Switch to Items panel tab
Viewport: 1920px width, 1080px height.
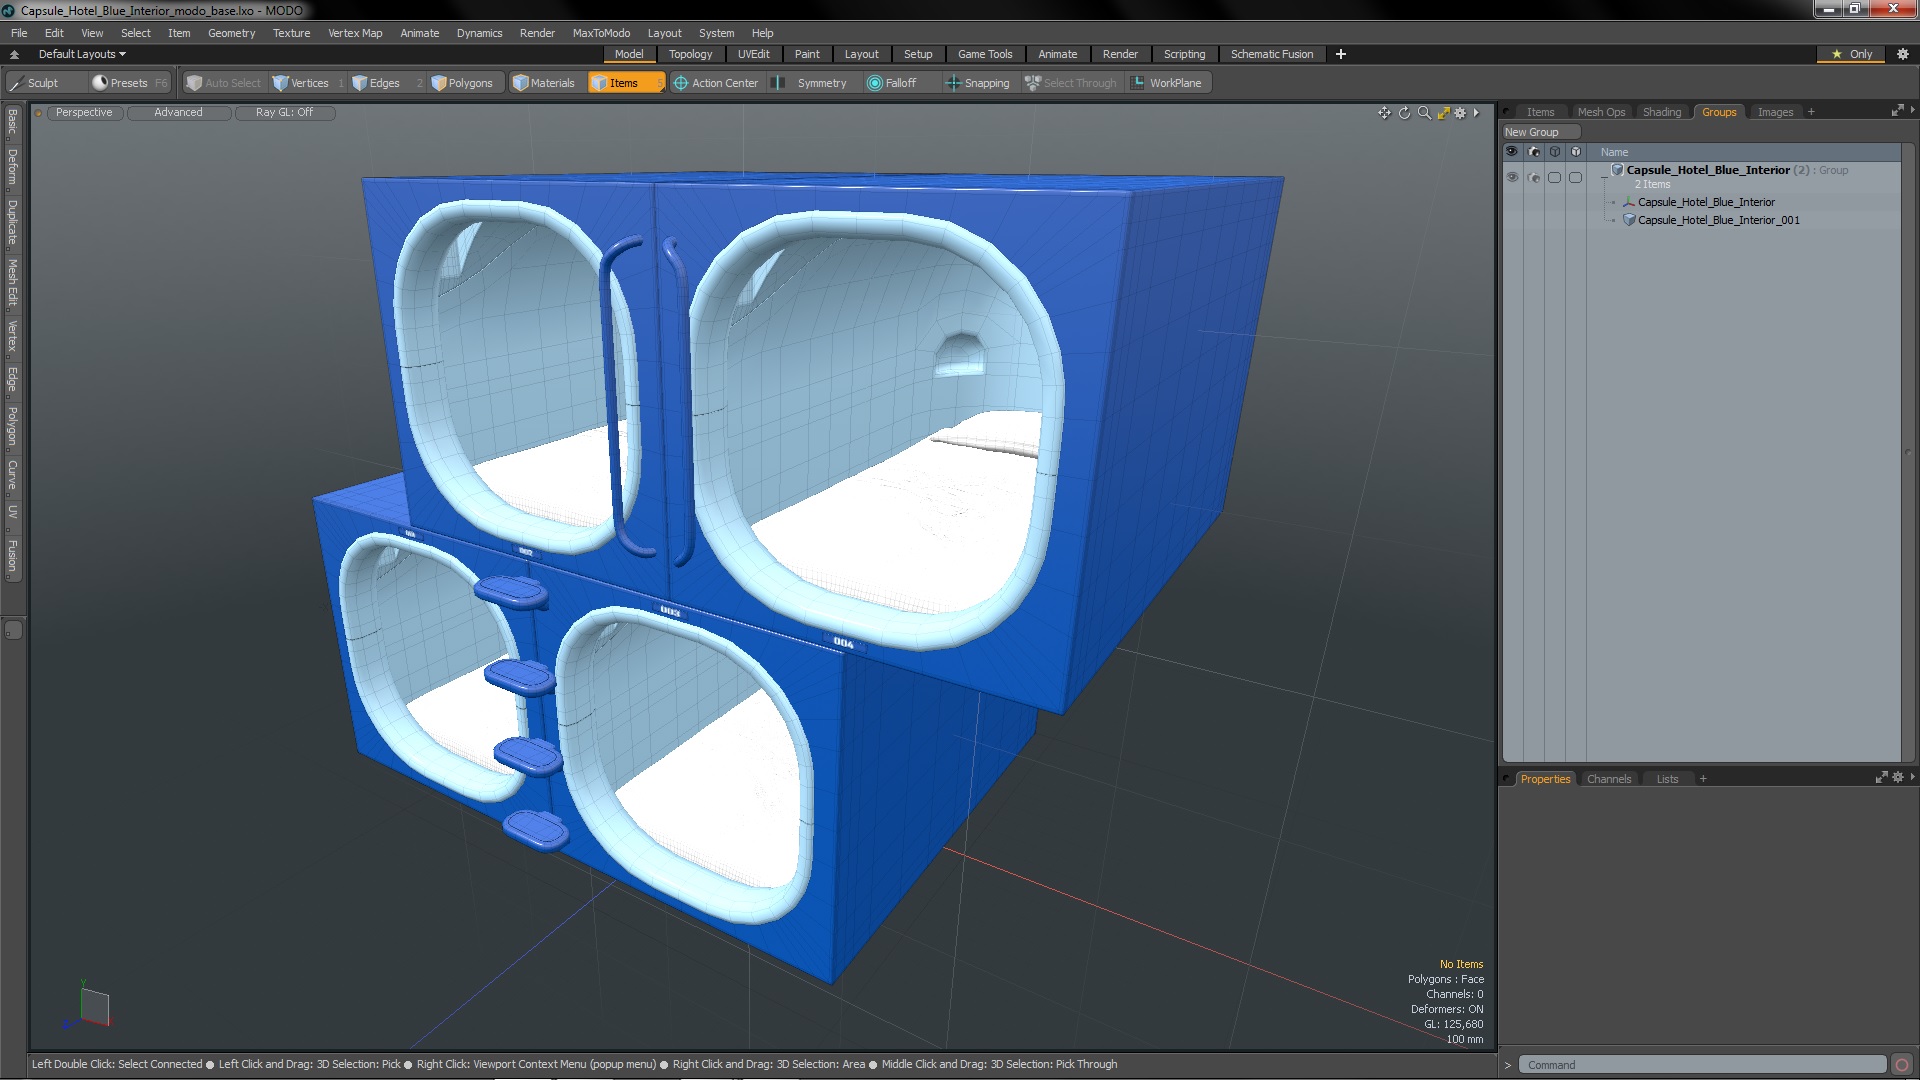(1540, 112)
